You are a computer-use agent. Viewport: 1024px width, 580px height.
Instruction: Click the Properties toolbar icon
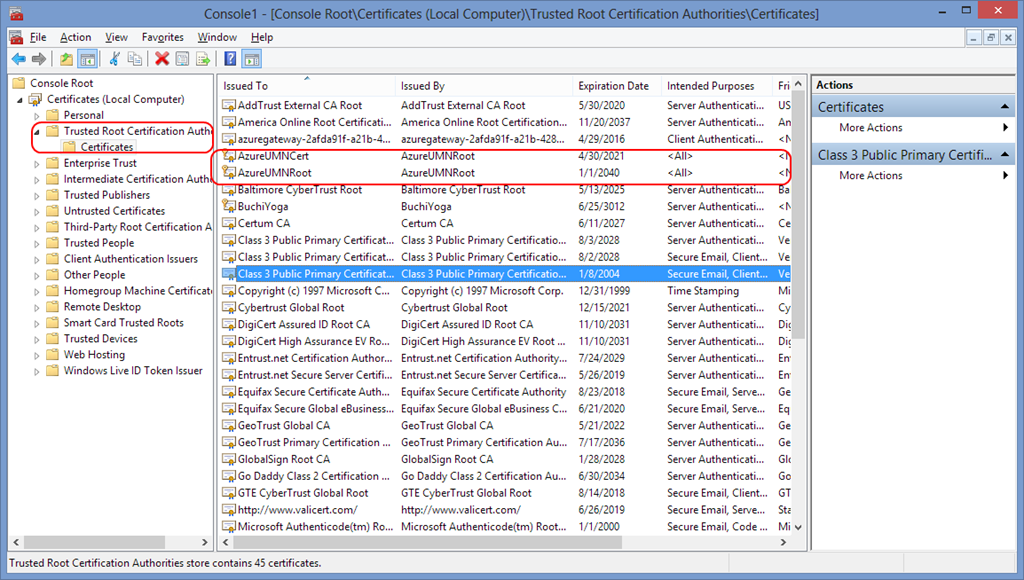pos(183,59)
